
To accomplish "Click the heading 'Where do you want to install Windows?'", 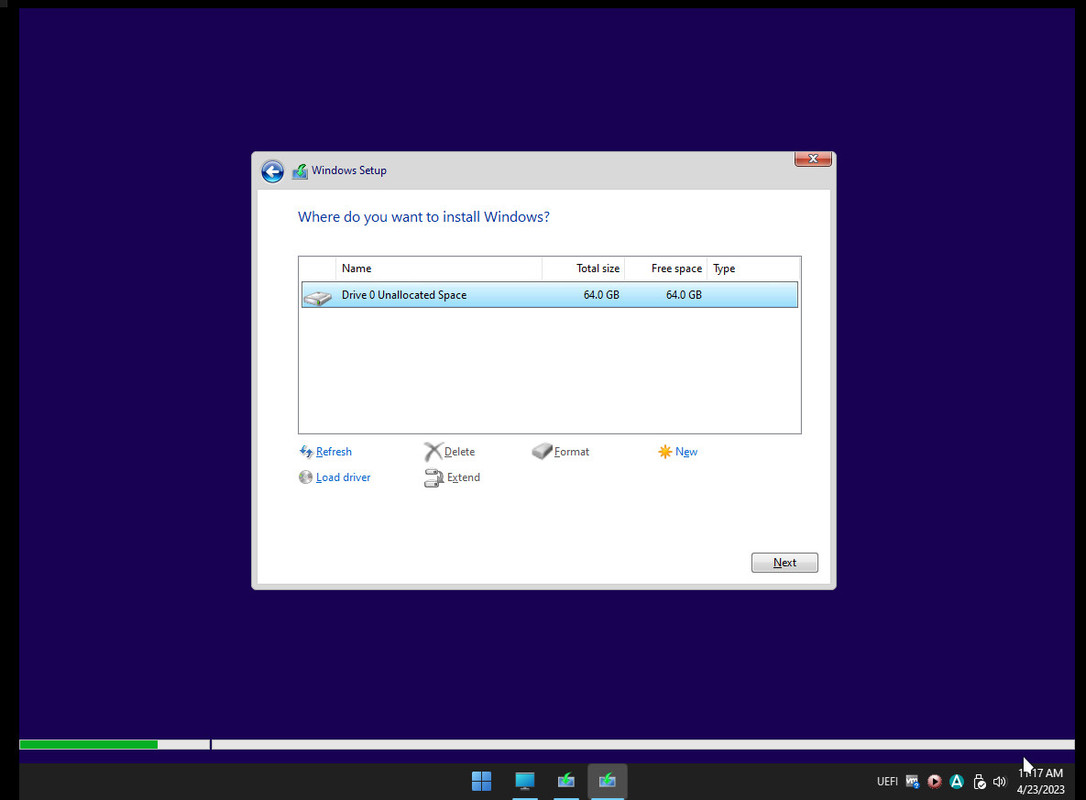I will tap(424, 217).
